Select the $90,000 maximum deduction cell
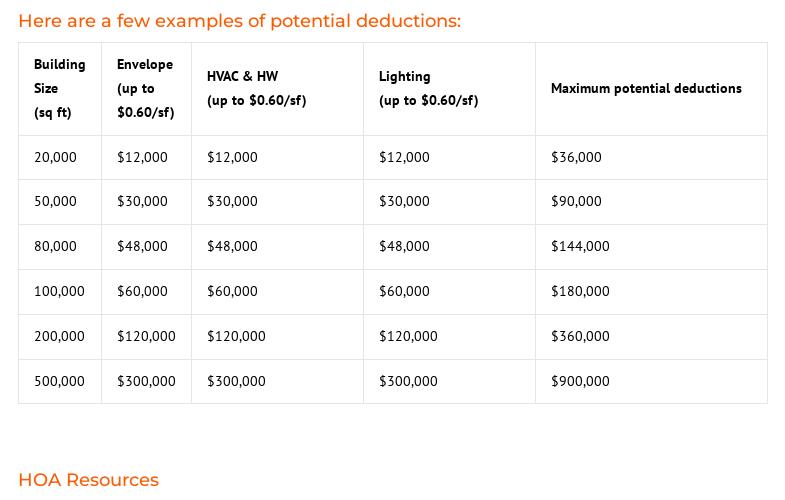Viewport: 785px width, 500px height. [x=651, y=202]
